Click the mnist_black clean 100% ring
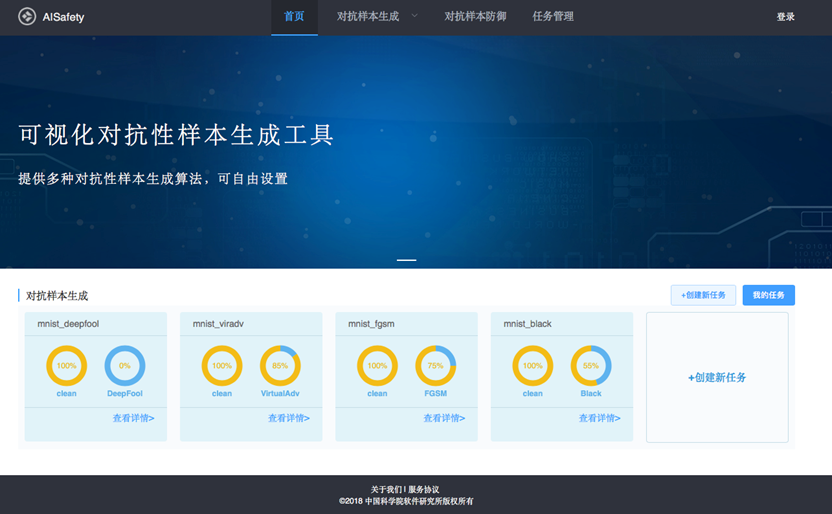Screen dimensions: 832x514 (532, 366)
